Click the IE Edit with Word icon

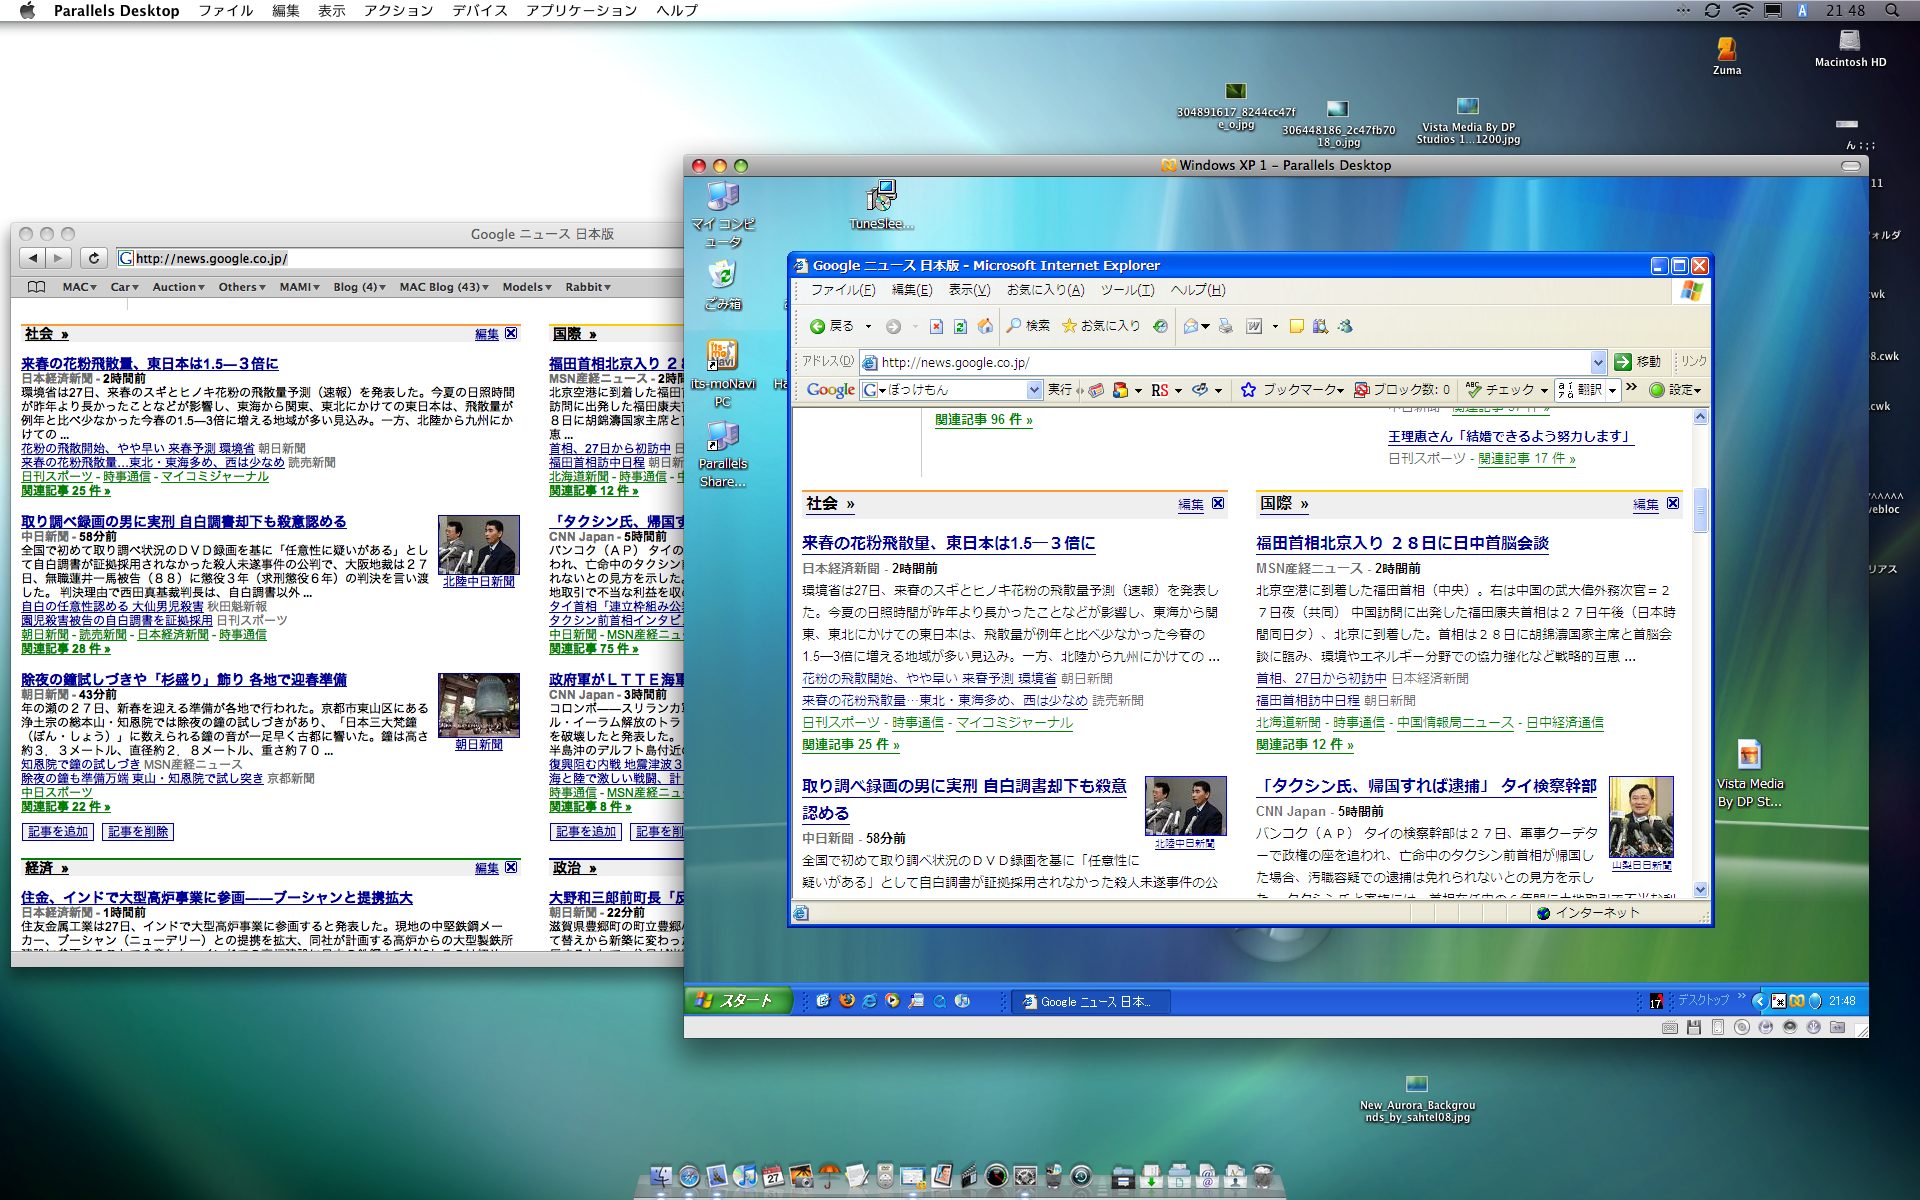[x=1254, y=326]
